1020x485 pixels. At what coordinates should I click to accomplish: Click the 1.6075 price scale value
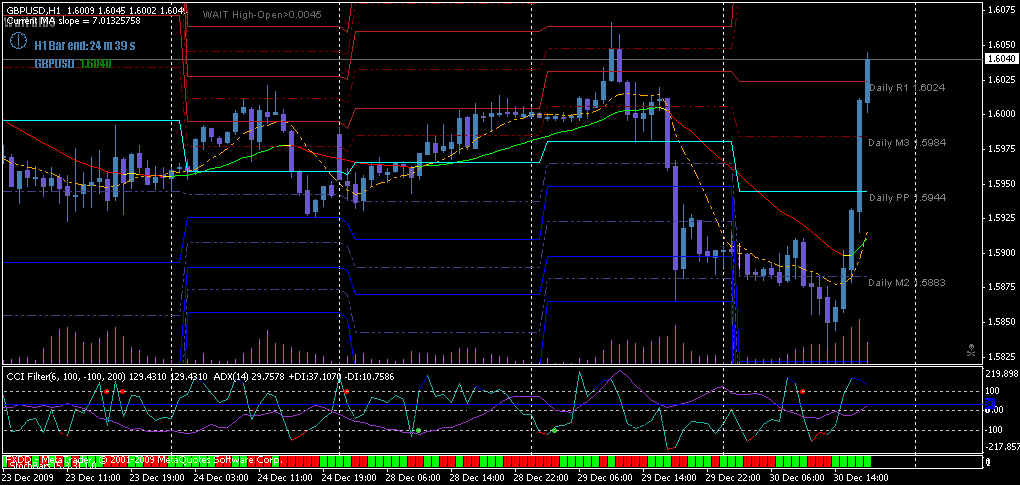click(1002, 10)
